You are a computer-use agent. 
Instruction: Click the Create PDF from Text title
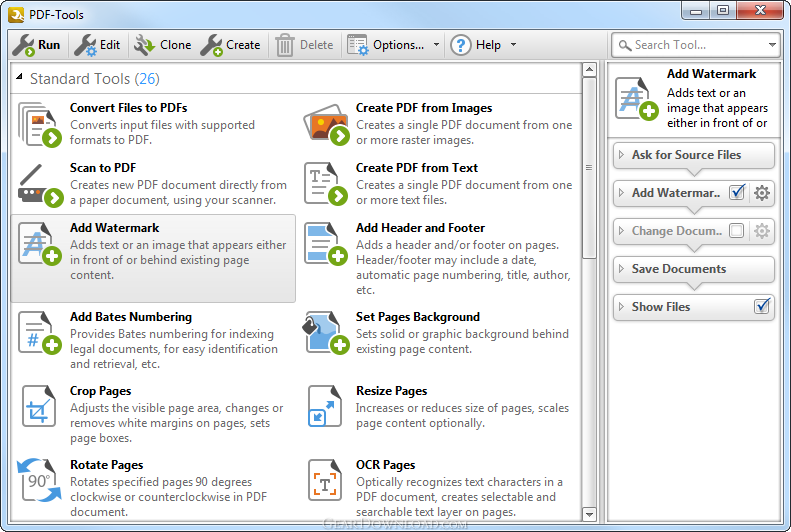[x=417, y=168]
